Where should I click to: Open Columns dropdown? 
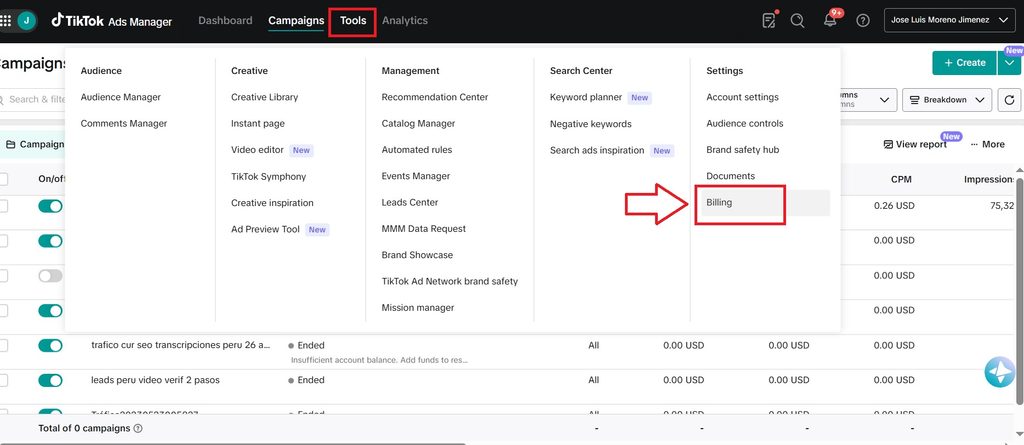[x=867, y=100]
